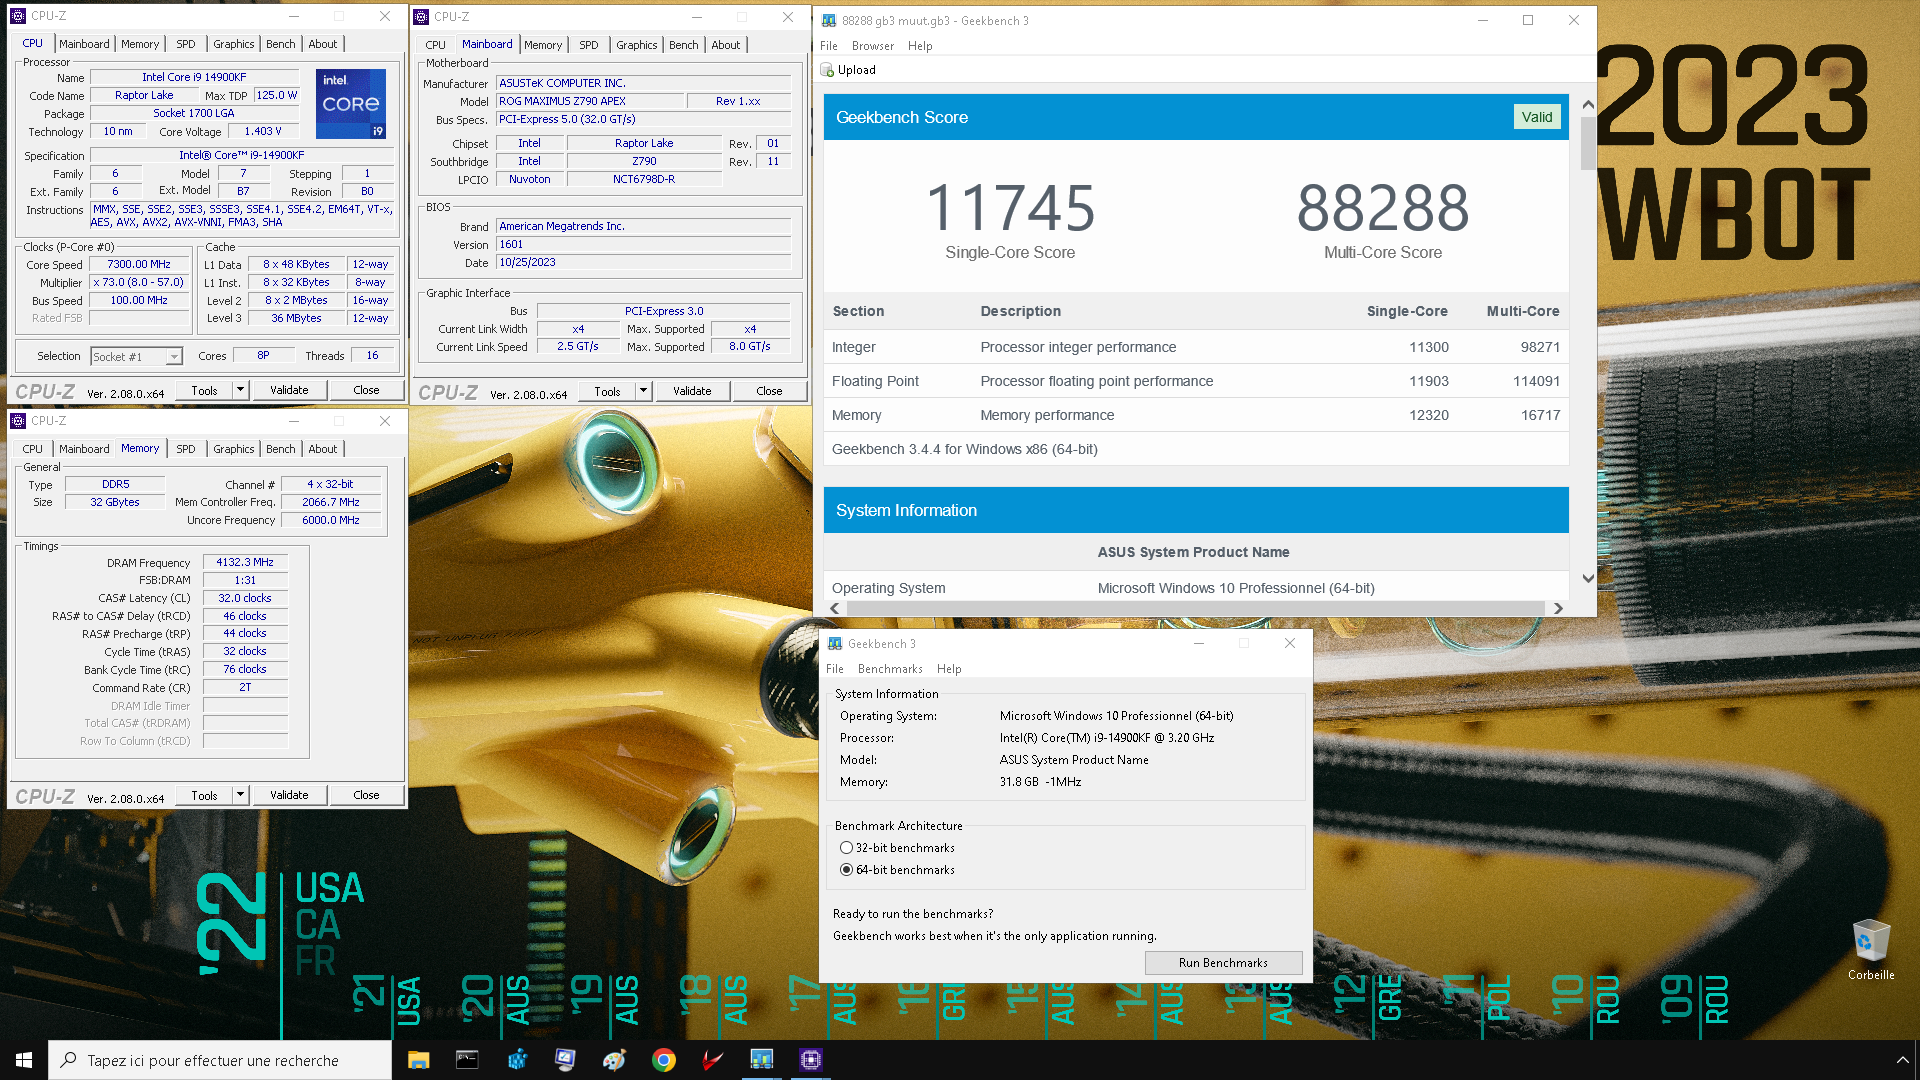1920x1080 pixels.
Task: Click the Upload icon in Geekbench results
Action: [x=827, y=70]
